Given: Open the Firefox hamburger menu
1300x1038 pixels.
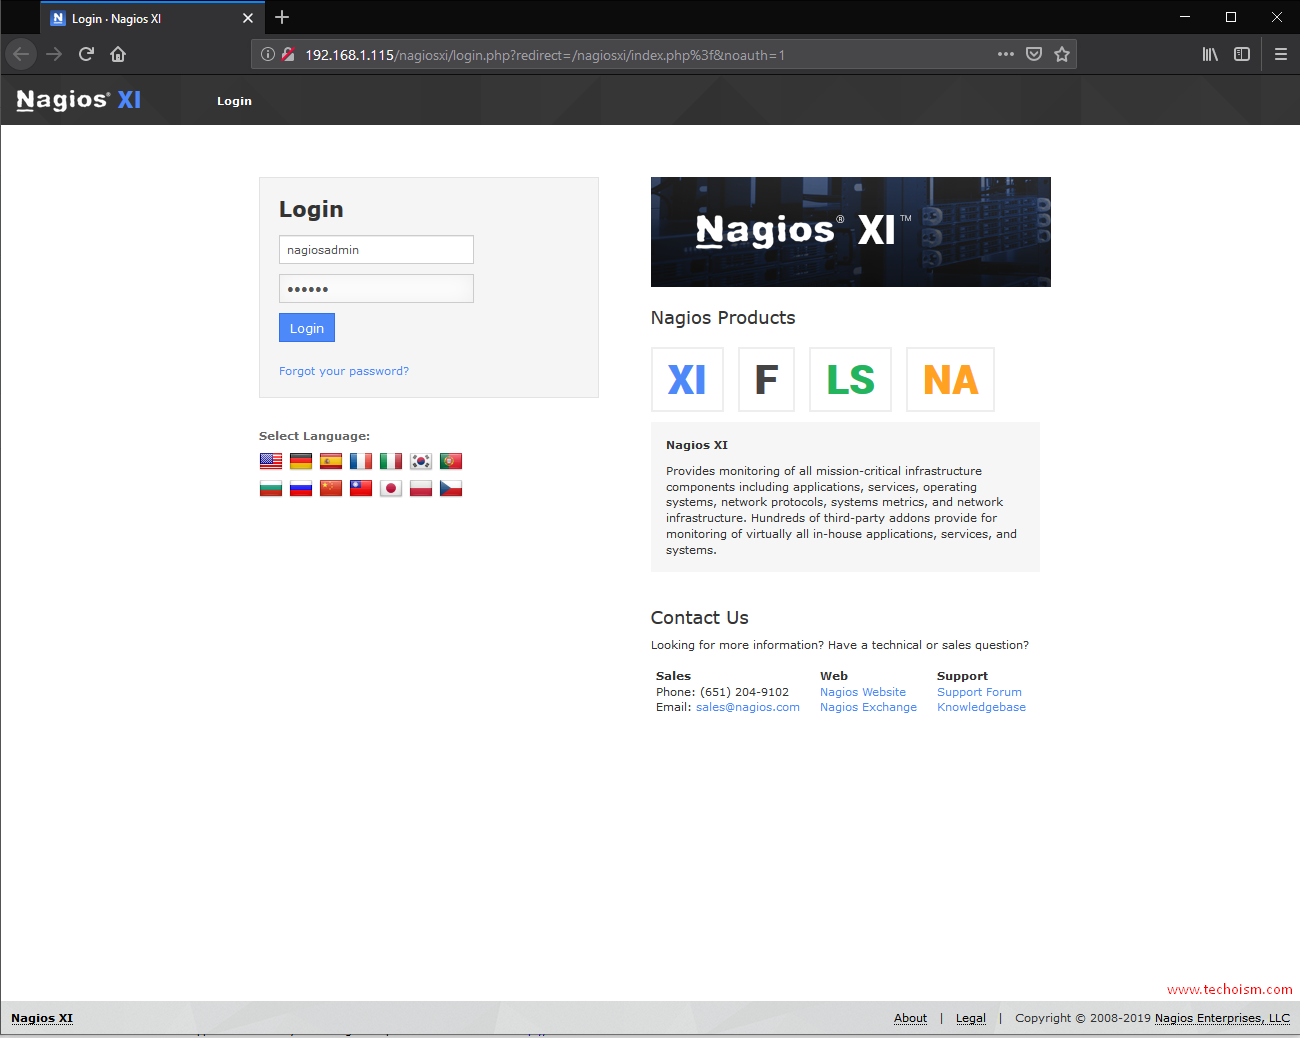Looking at the screenshot, I should pyautogui.click(x=1280, y=54).
